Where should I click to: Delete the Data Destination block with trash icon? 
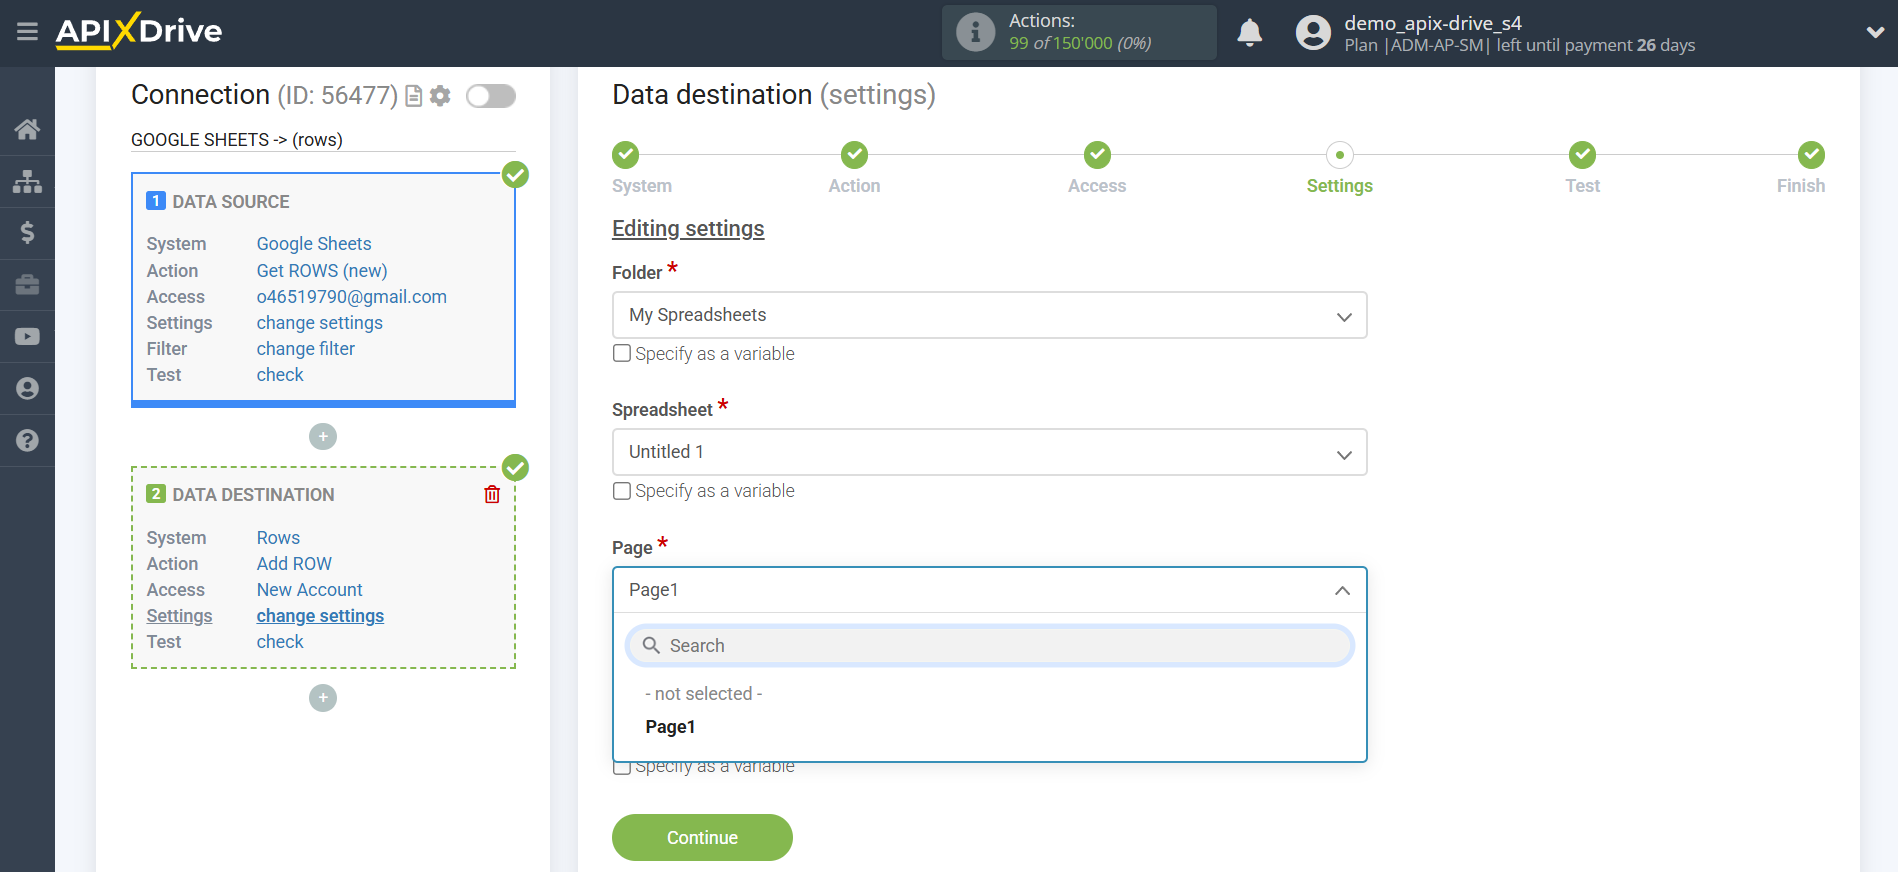click(492, 494)
